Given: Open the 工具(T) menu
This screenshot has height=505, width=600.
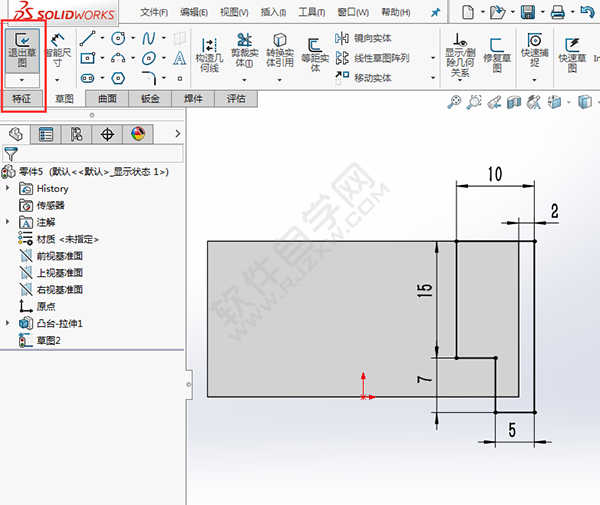Looking at the screenshot, I should click(312, 12).
